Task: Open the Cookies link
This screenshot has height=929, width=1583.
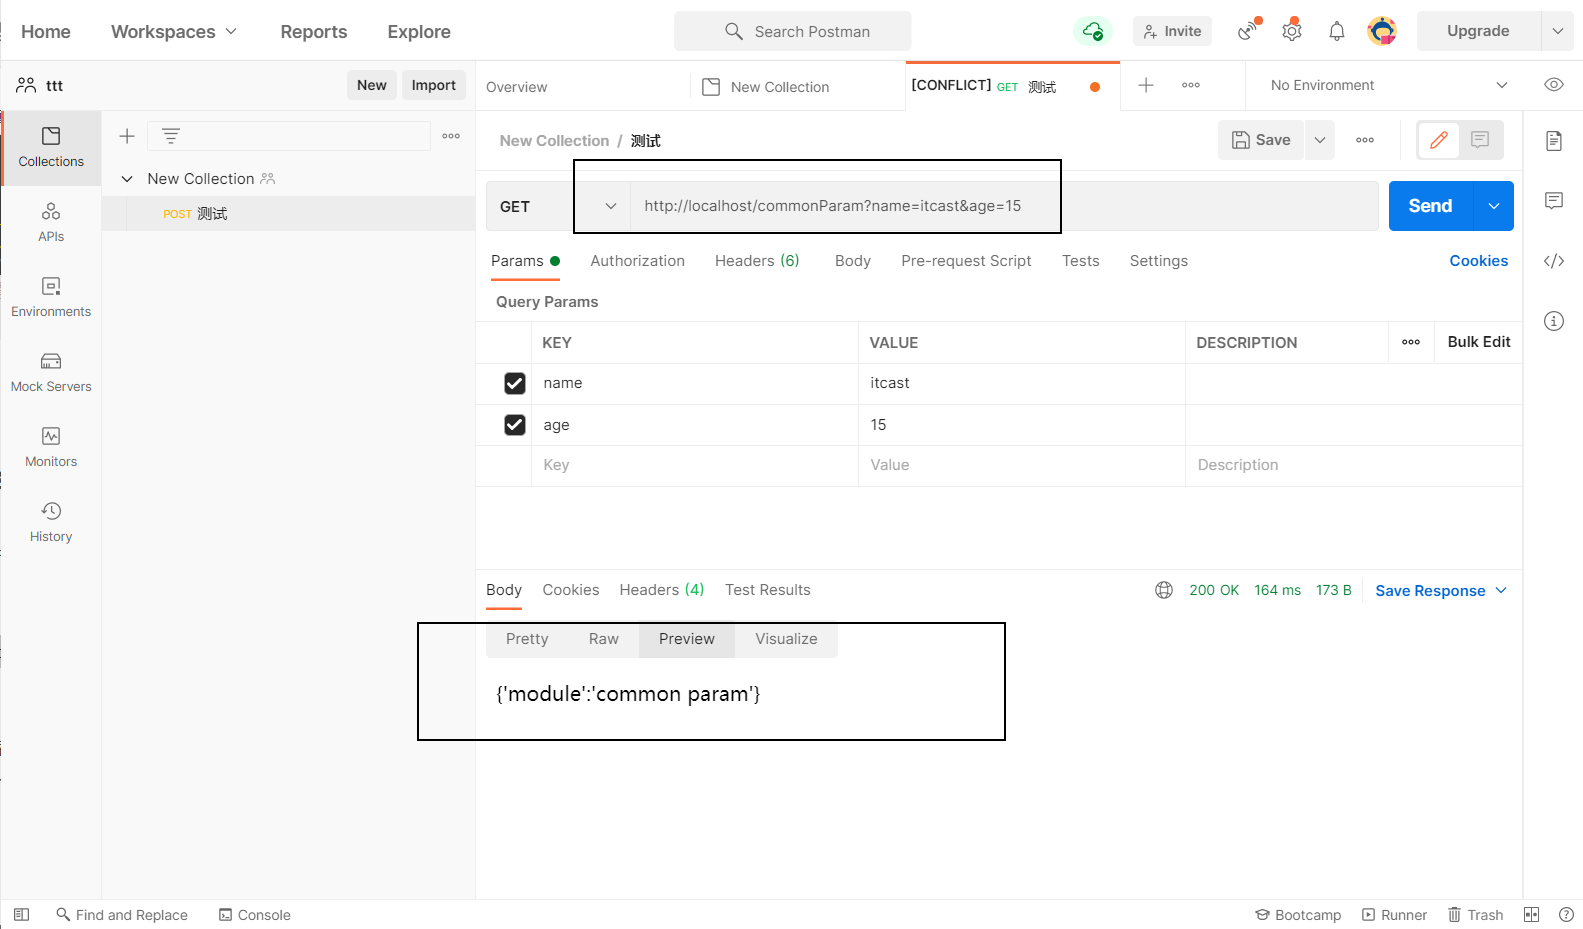Action: point(1478,261)
